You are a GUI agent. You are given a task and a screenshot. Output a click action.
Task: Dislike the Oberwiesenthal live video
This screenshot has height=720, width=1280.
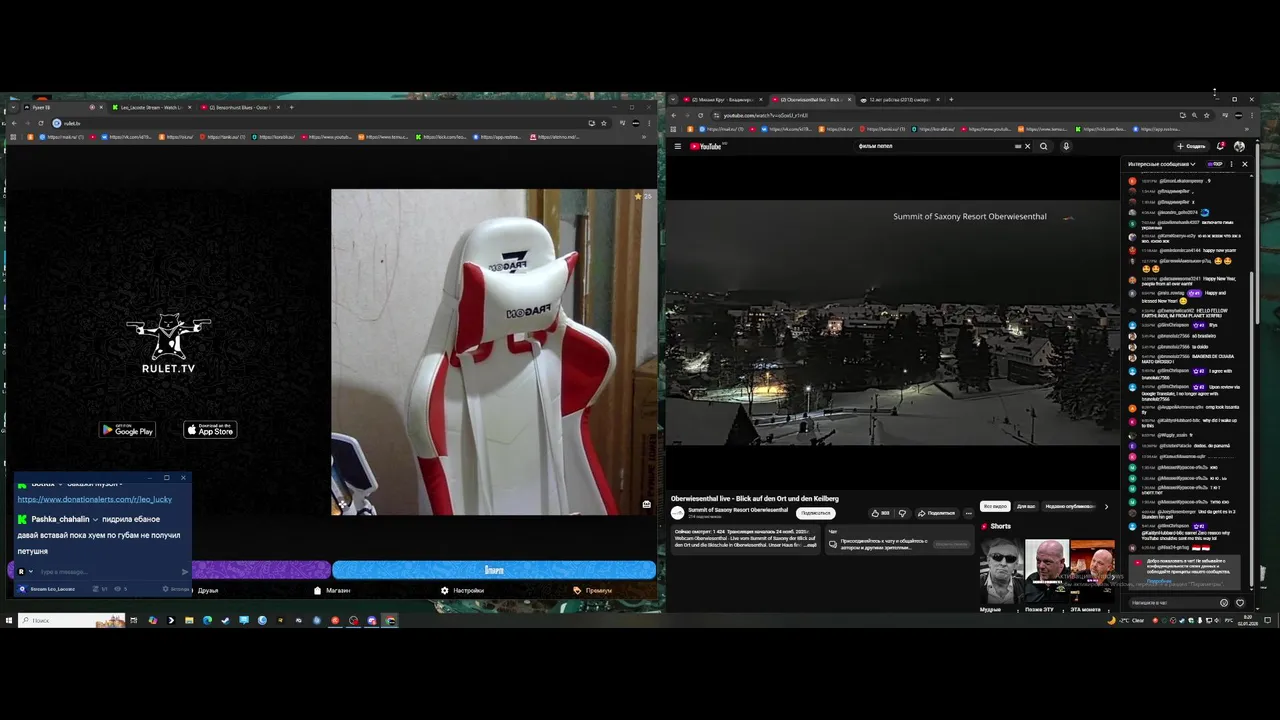(x=902, y=513)
